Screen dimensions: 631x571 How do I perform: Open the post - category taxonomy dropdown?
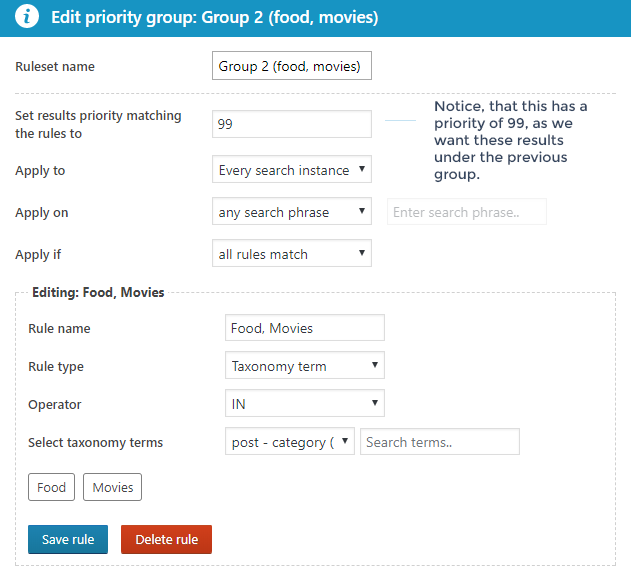point(290,442)
